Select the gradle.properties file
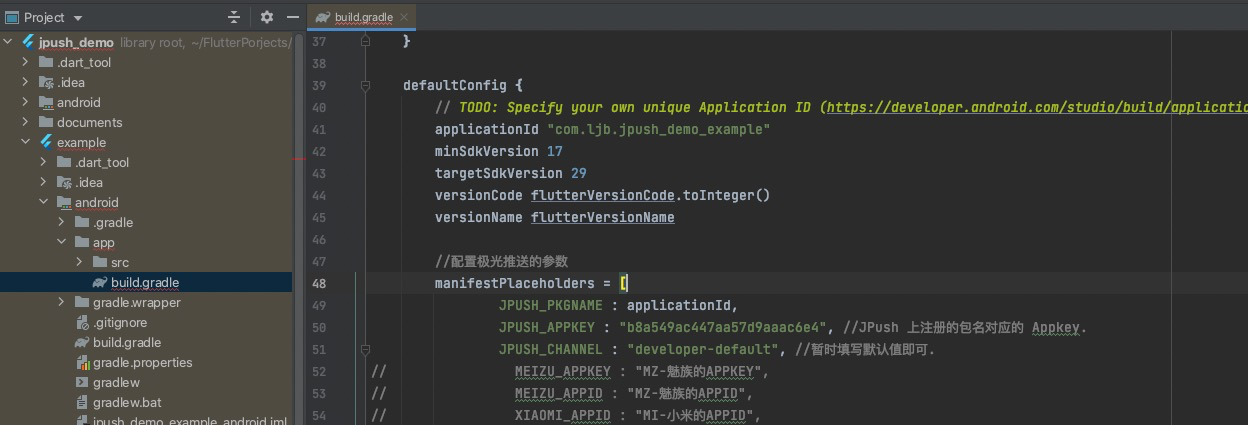Image resolution: width=1248 pixels, height=425 pixels. pos(143,362)
